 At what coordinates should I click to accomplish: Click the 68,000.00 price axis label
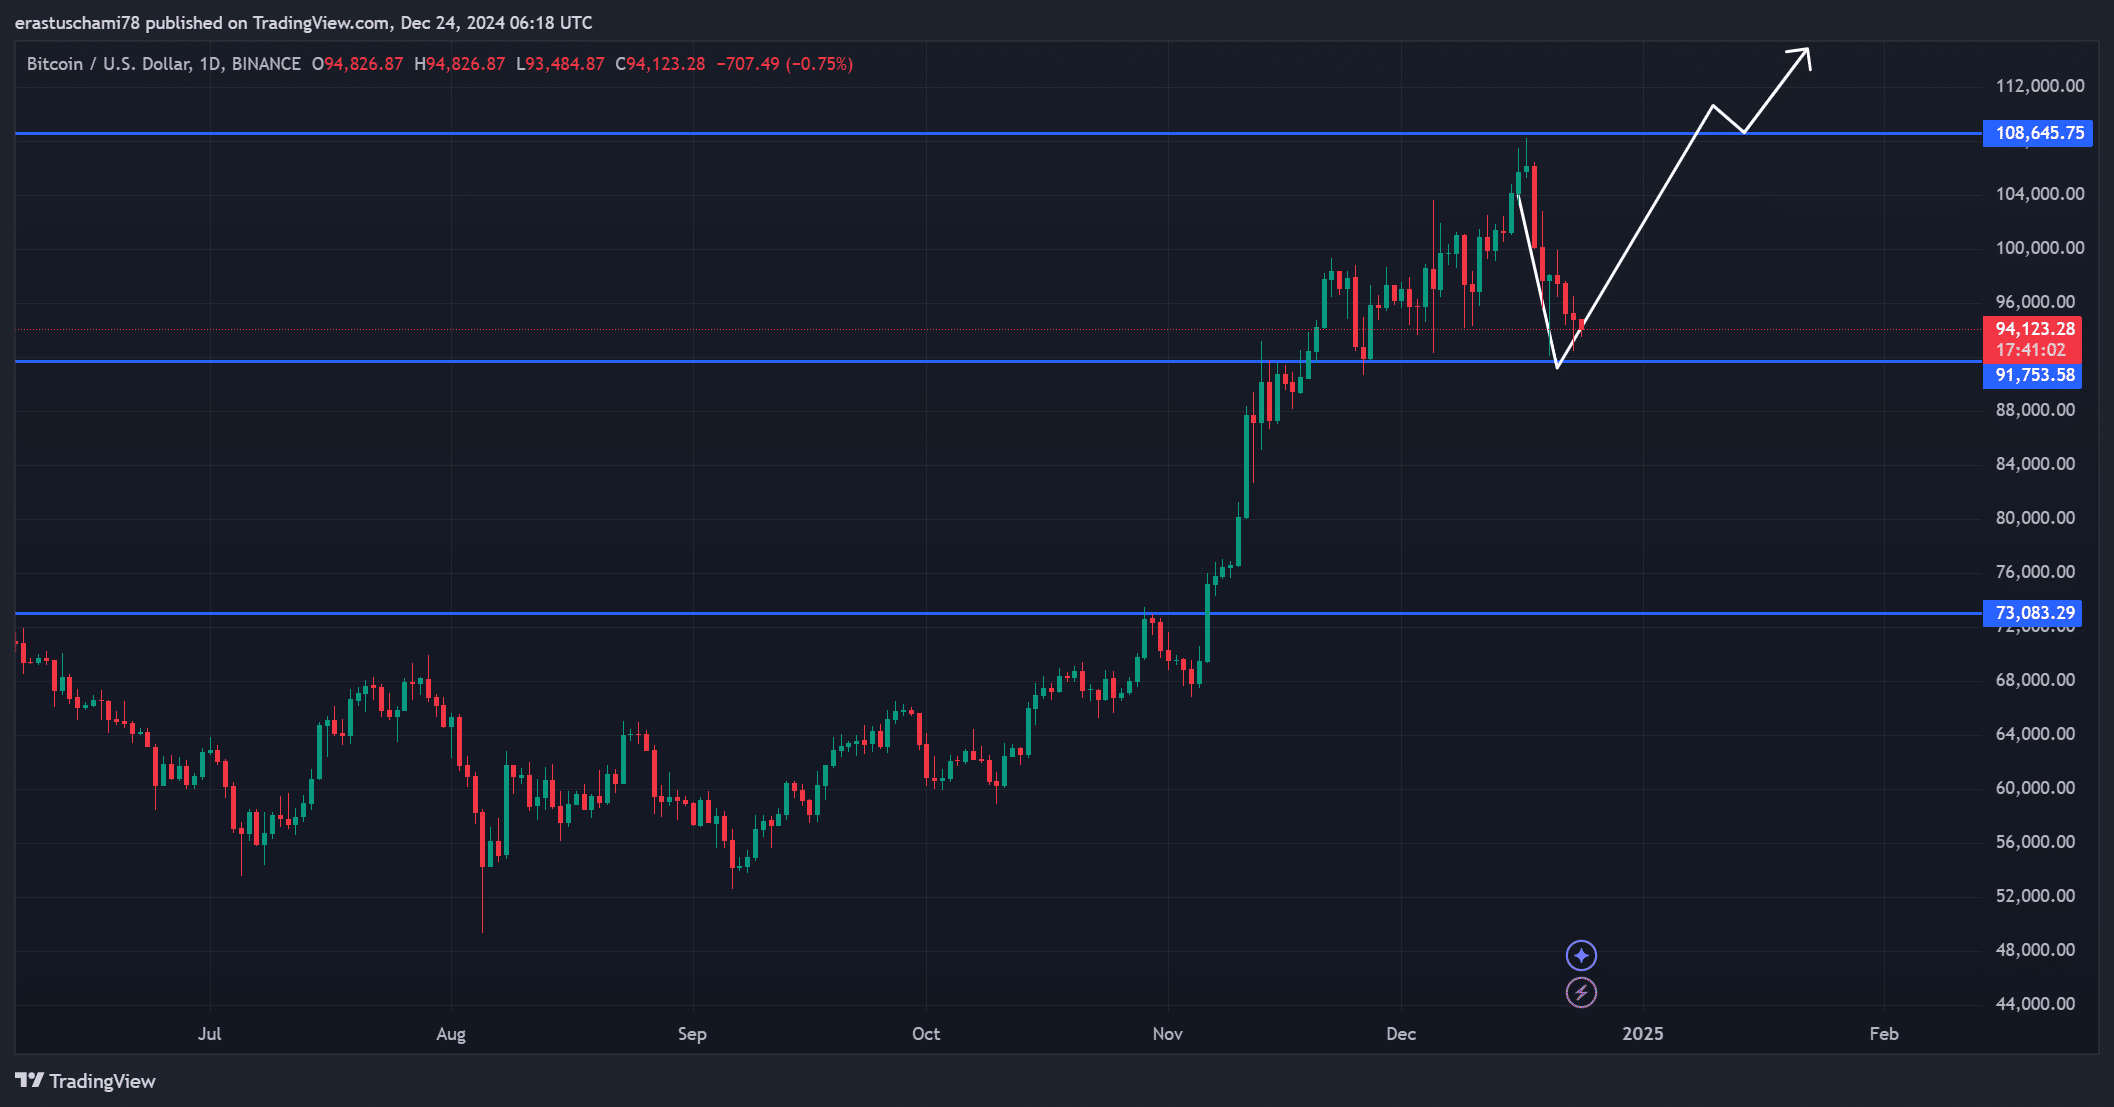click(2035, 680)
